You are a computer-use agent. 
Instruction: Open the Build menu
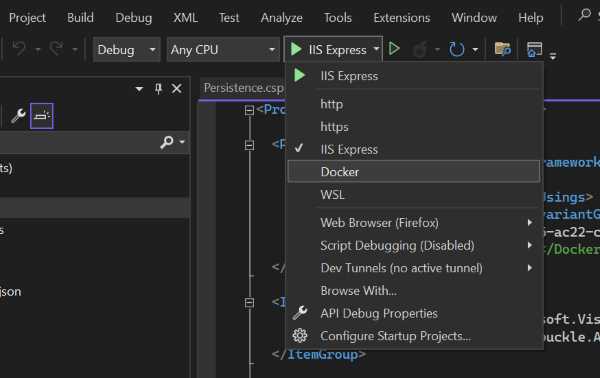point(80,18)
